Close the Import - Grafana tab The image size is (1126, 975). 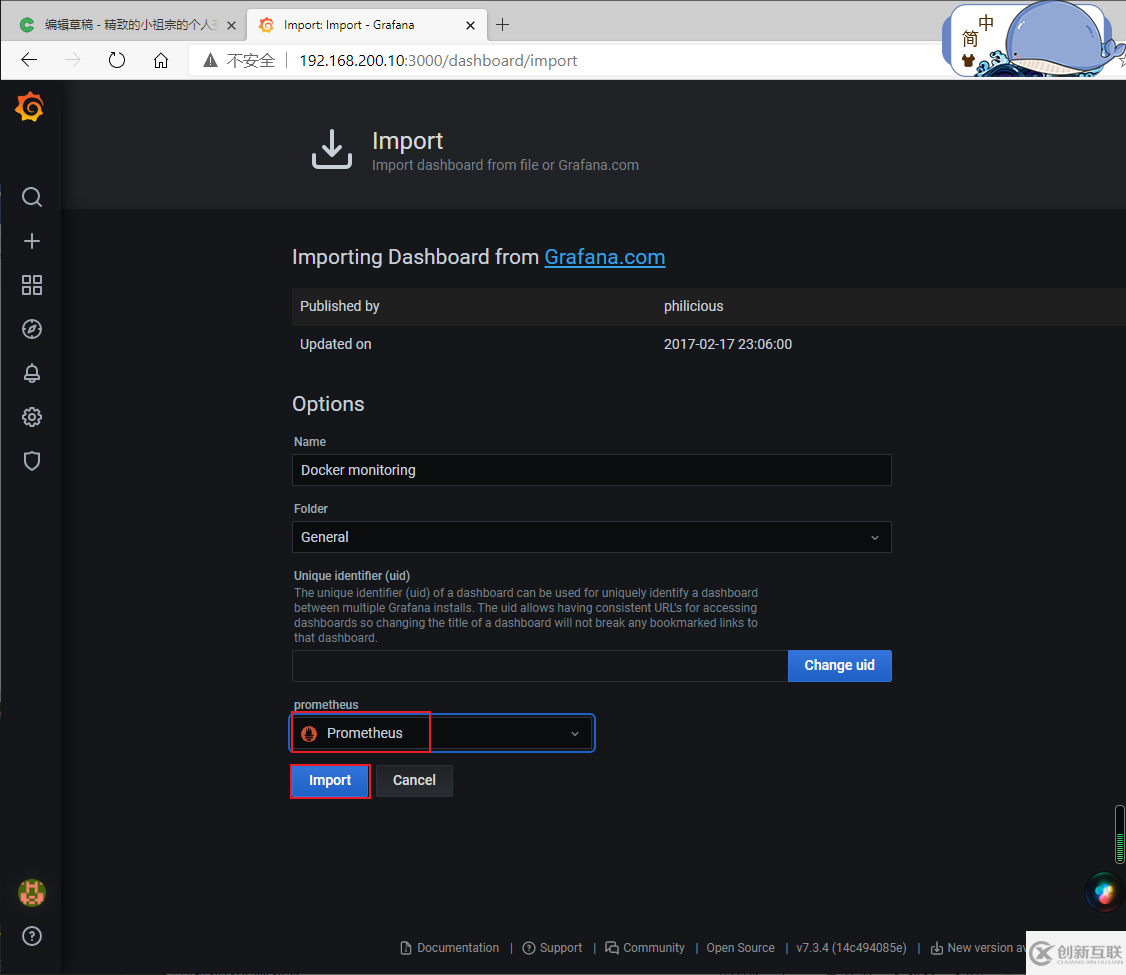point(470,25)
